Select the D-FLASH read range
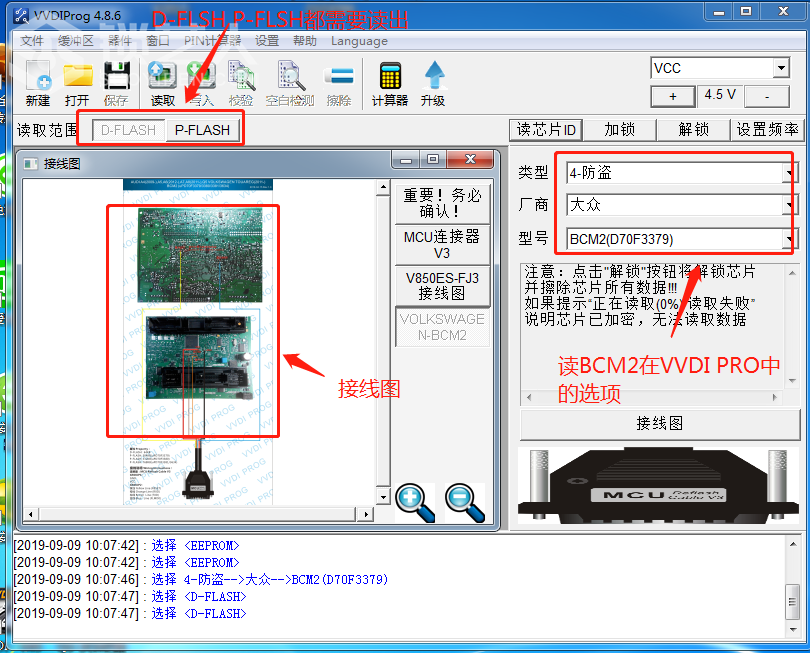 [129, 130]
